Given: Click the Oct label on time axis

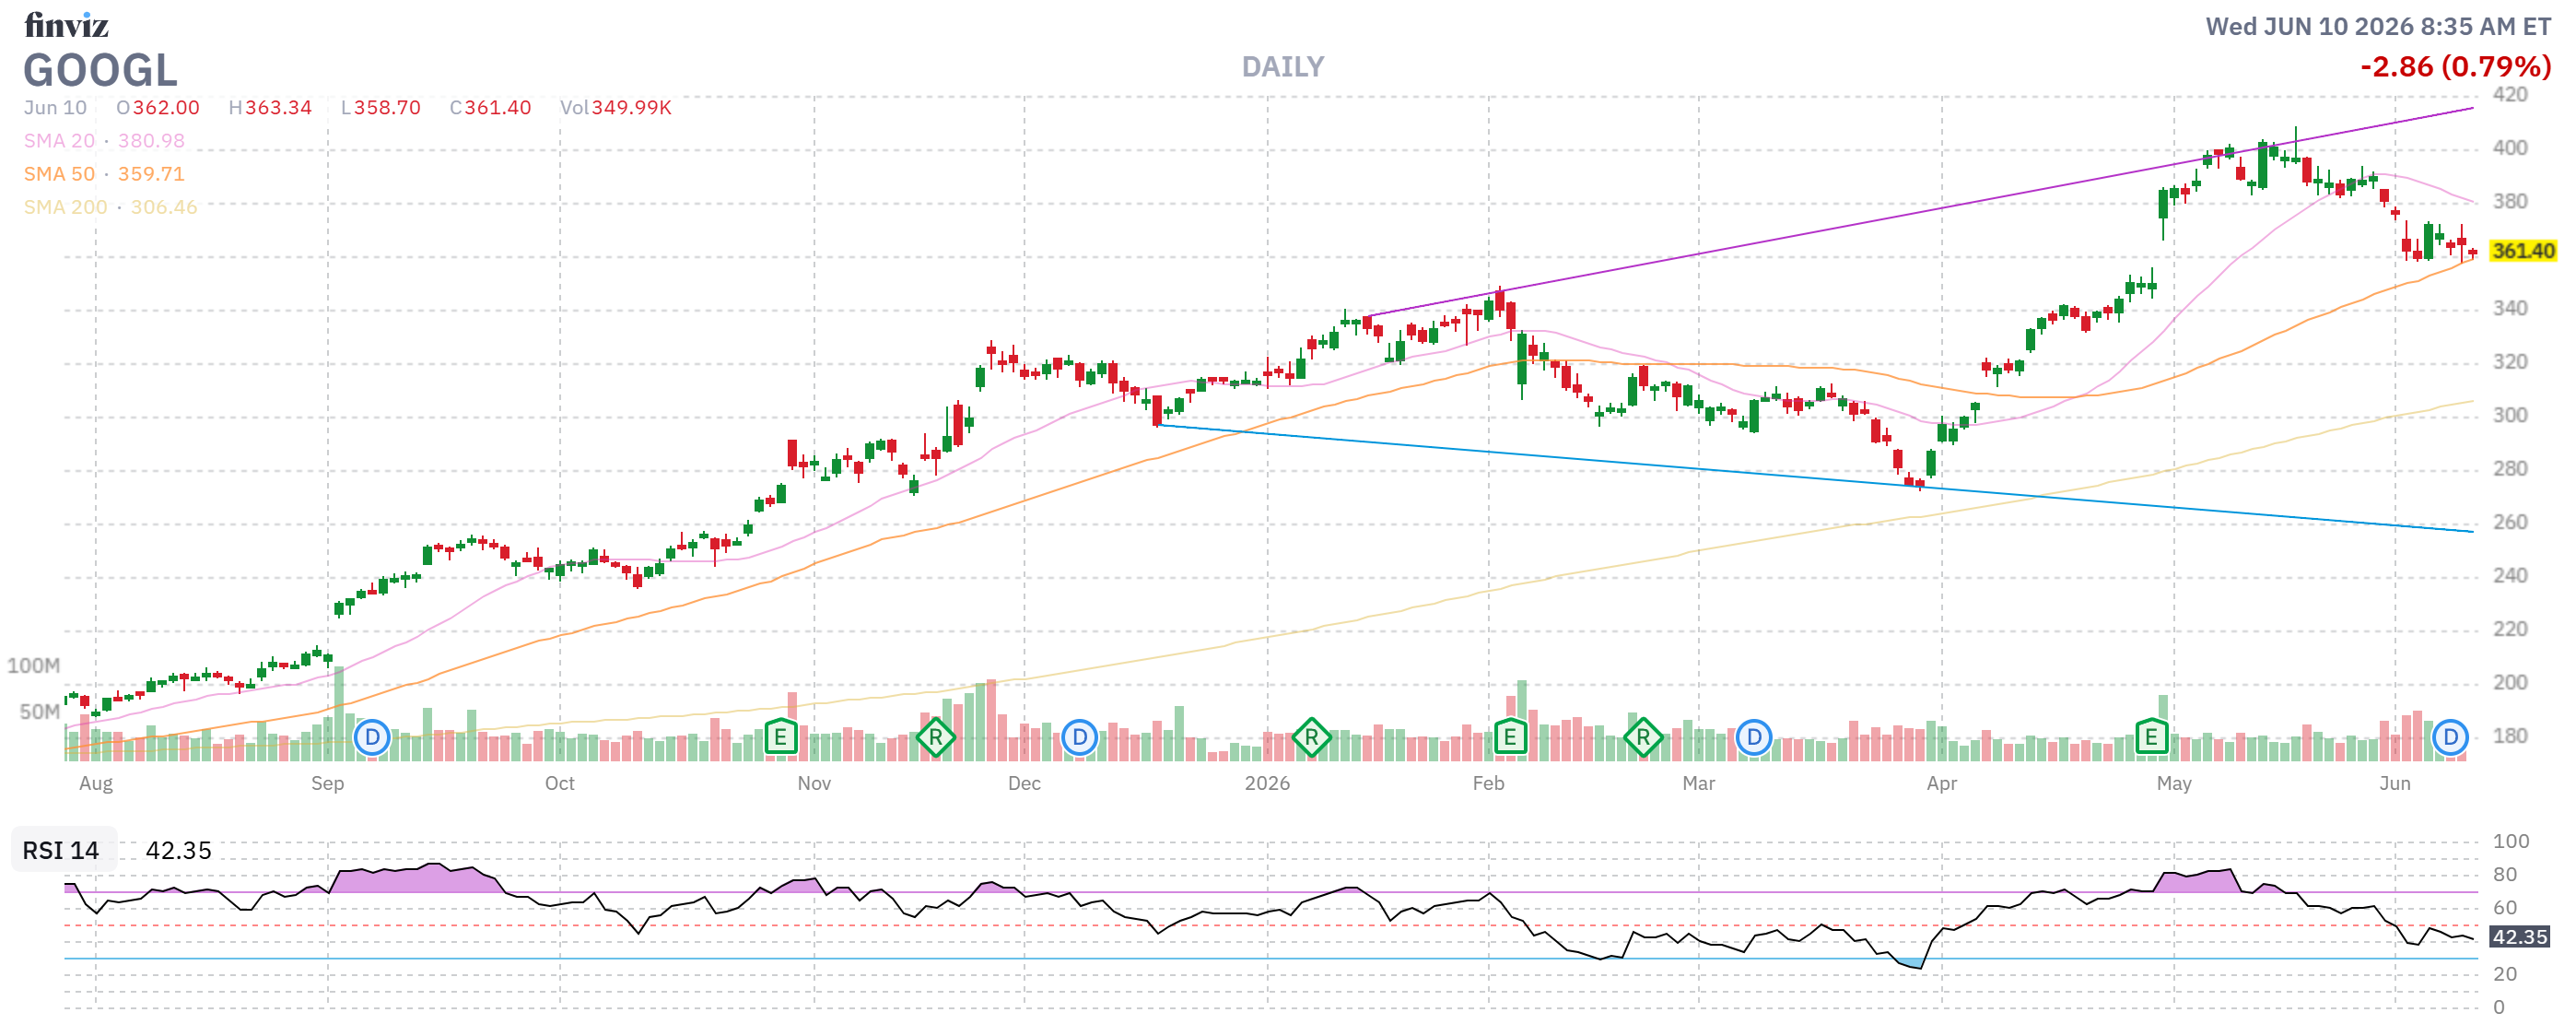Looking at the screenshot, I should tap(559, 783).
